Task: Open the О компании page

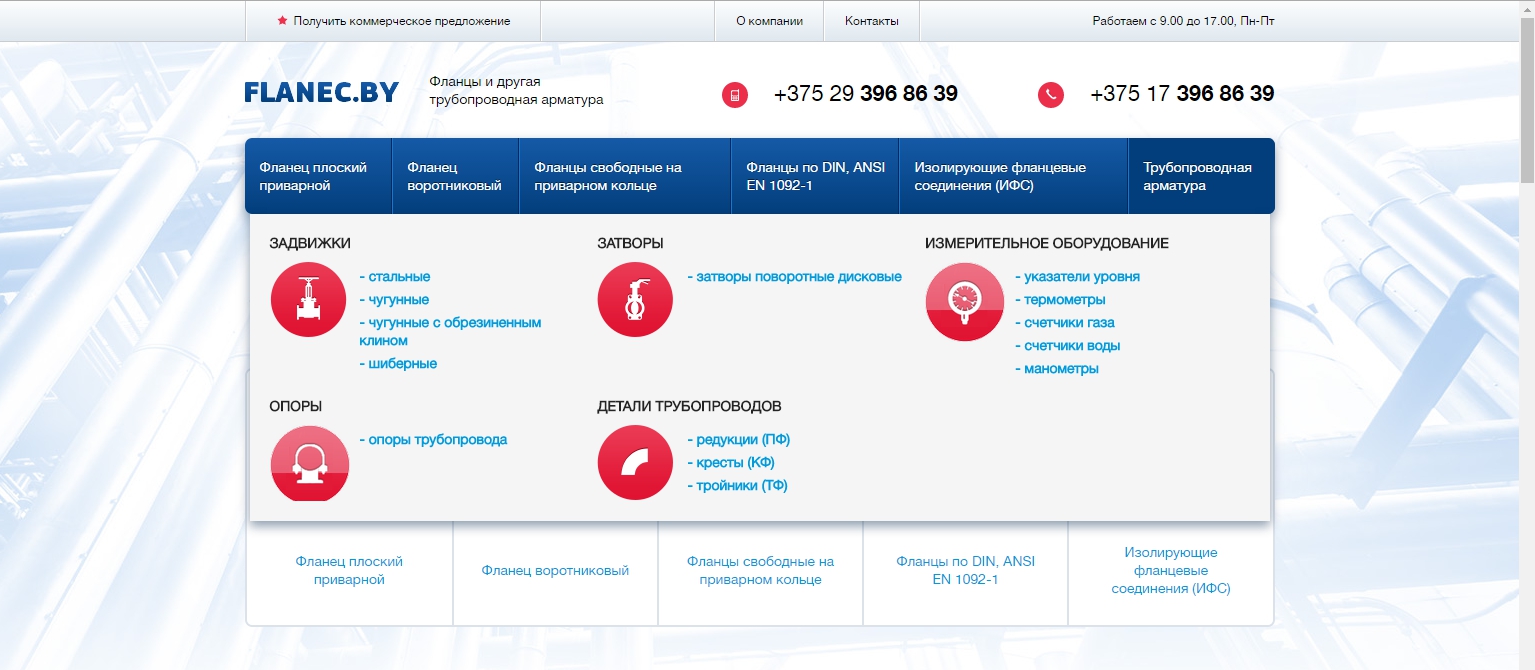Action: 769,21
